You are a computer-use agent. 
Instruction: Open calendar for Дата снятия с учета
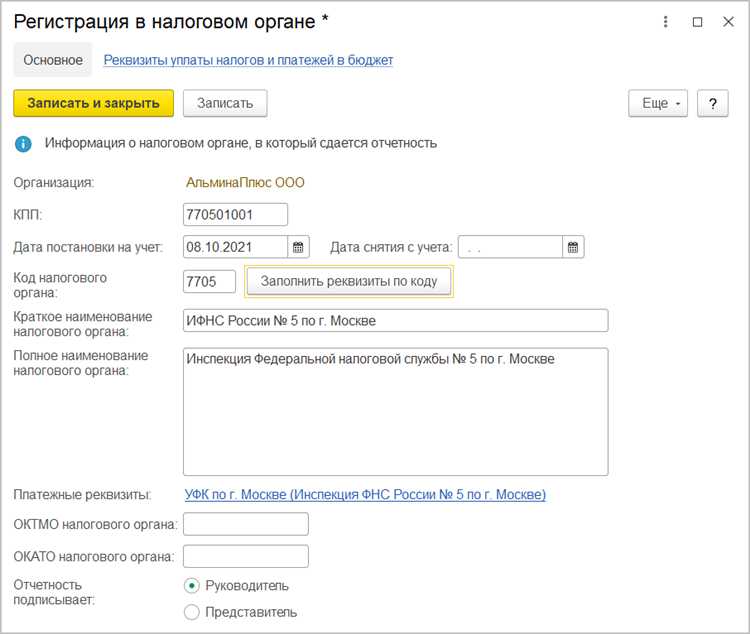point(573,247)
